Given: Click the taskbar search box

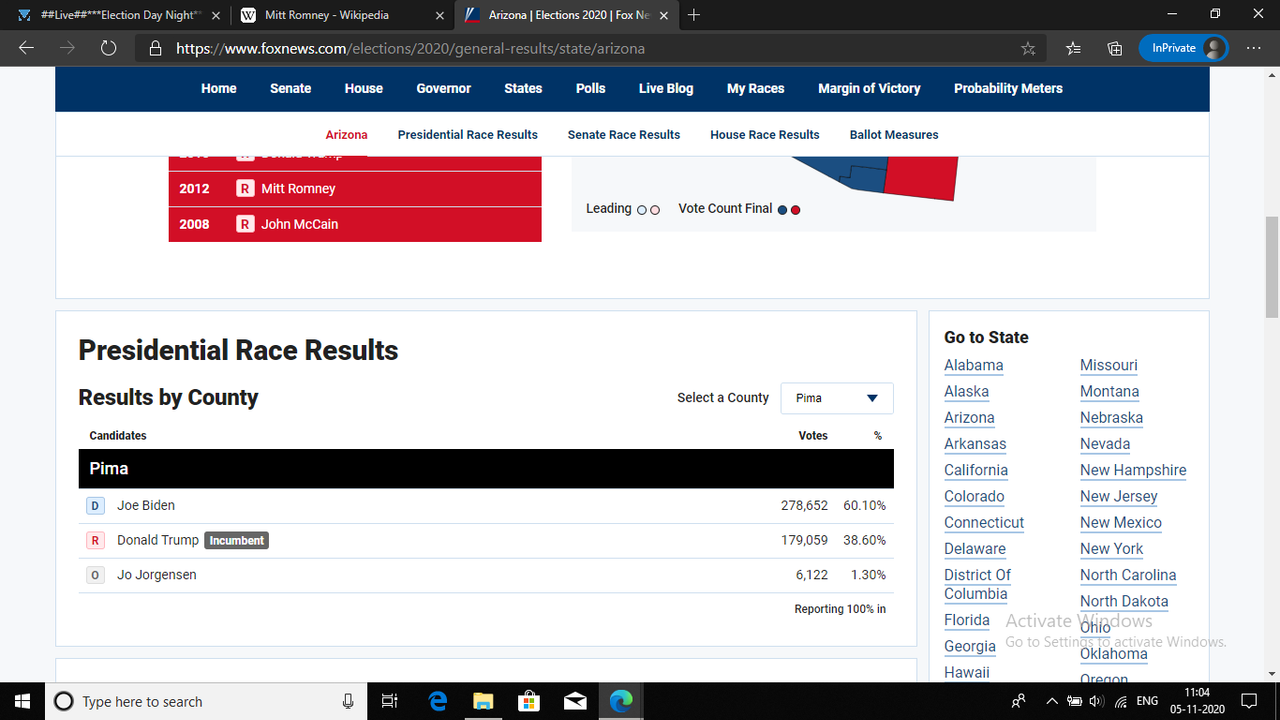Looking at the screenshot, I should pyautogui.click(x=207, y=701).
